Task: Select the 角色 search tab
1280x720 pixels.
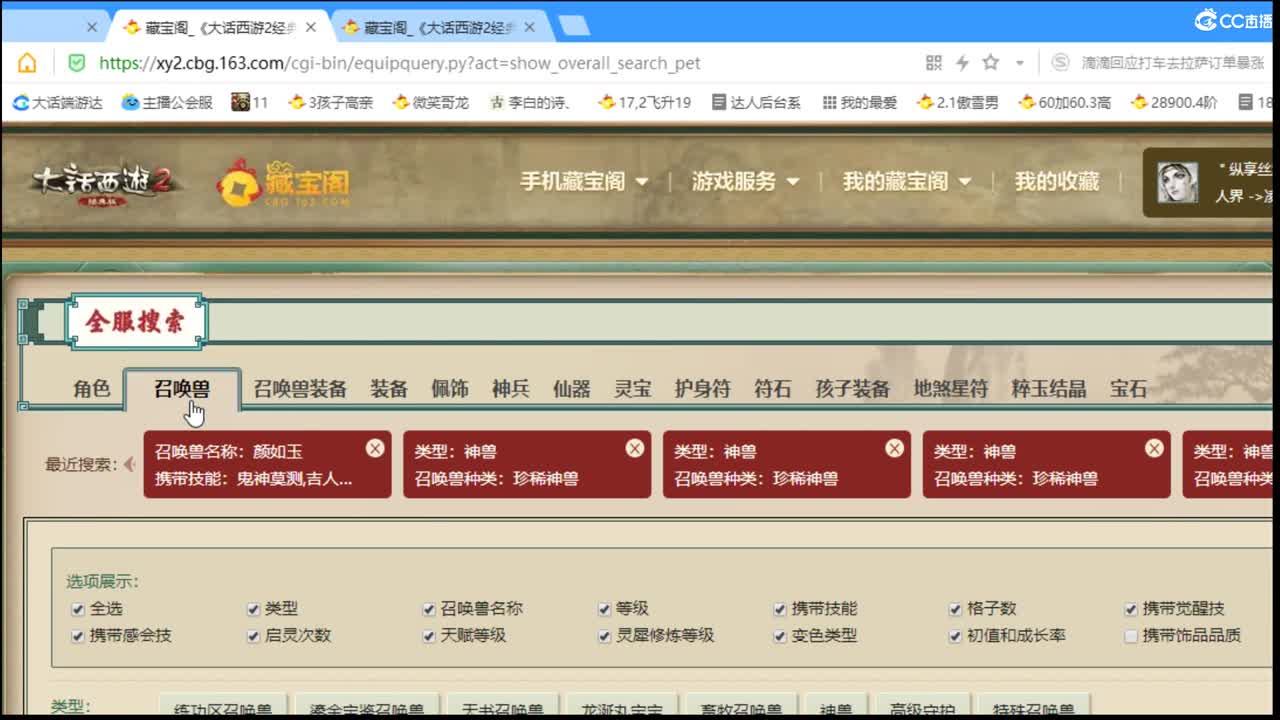Action: pos(92,388)
